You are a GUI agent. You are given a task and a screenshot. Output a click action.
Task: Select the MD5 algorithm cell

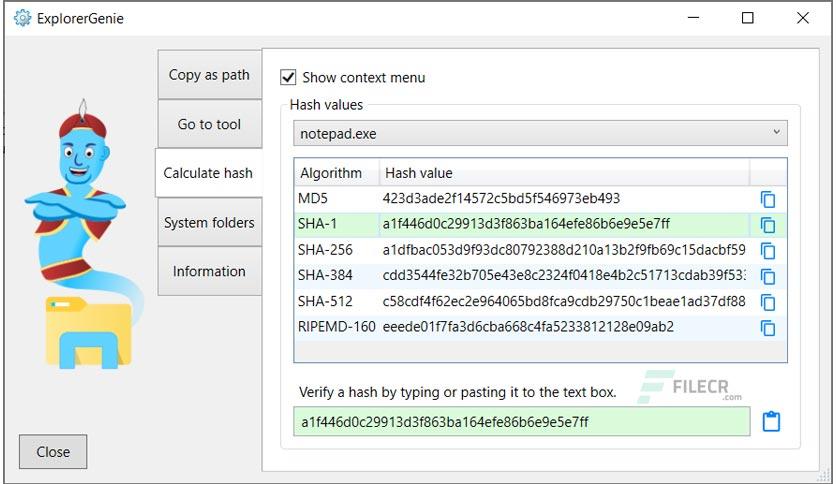point(336,198)
